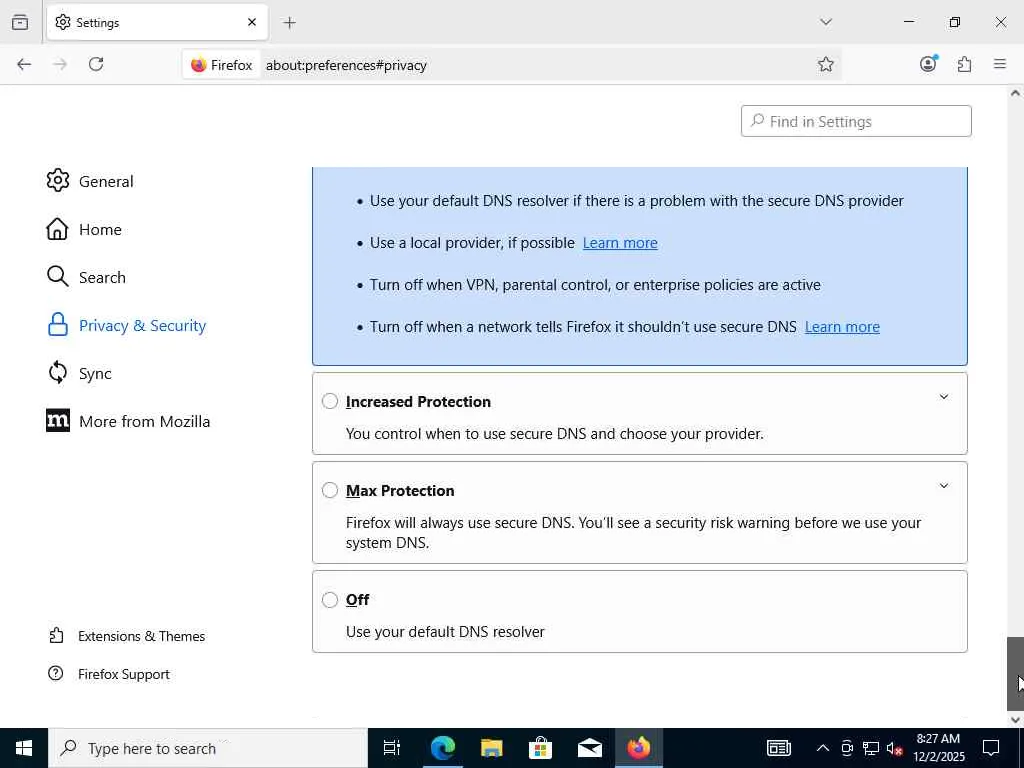Switch to the Search settings category
Image resolution: width=1024 pixels, height=768 pixels.
[101, 277]
